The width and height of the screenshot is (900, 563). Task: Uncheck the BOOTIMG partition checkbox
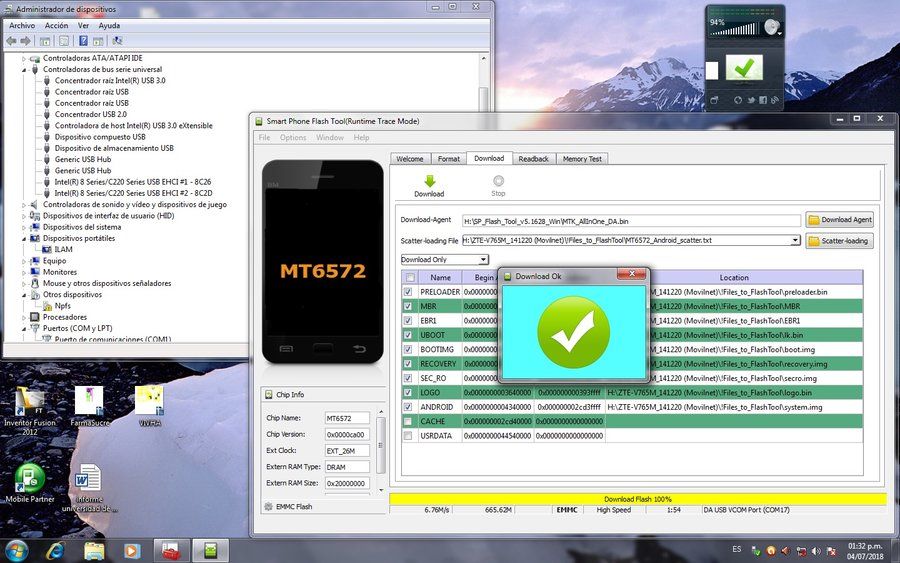tap(408, 349)
